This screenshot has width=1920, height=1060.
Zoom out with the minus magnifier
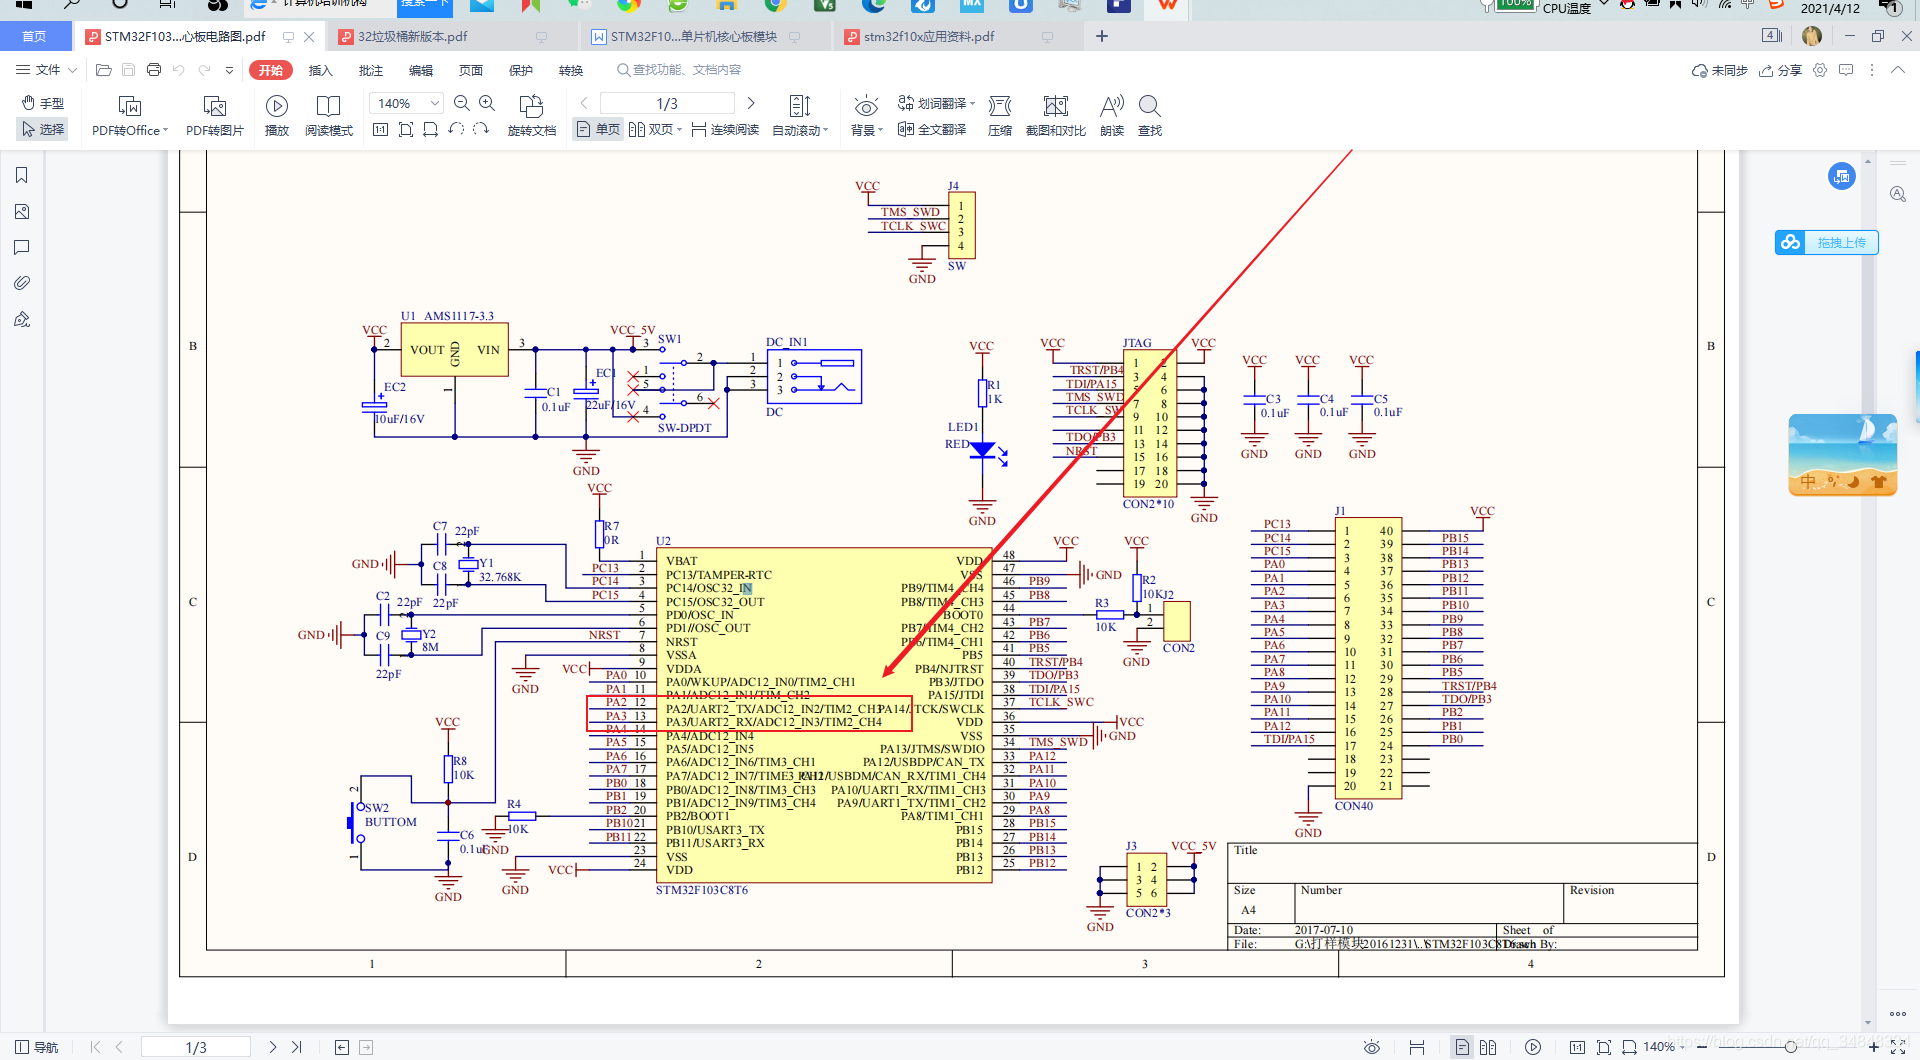coord(461,103)
